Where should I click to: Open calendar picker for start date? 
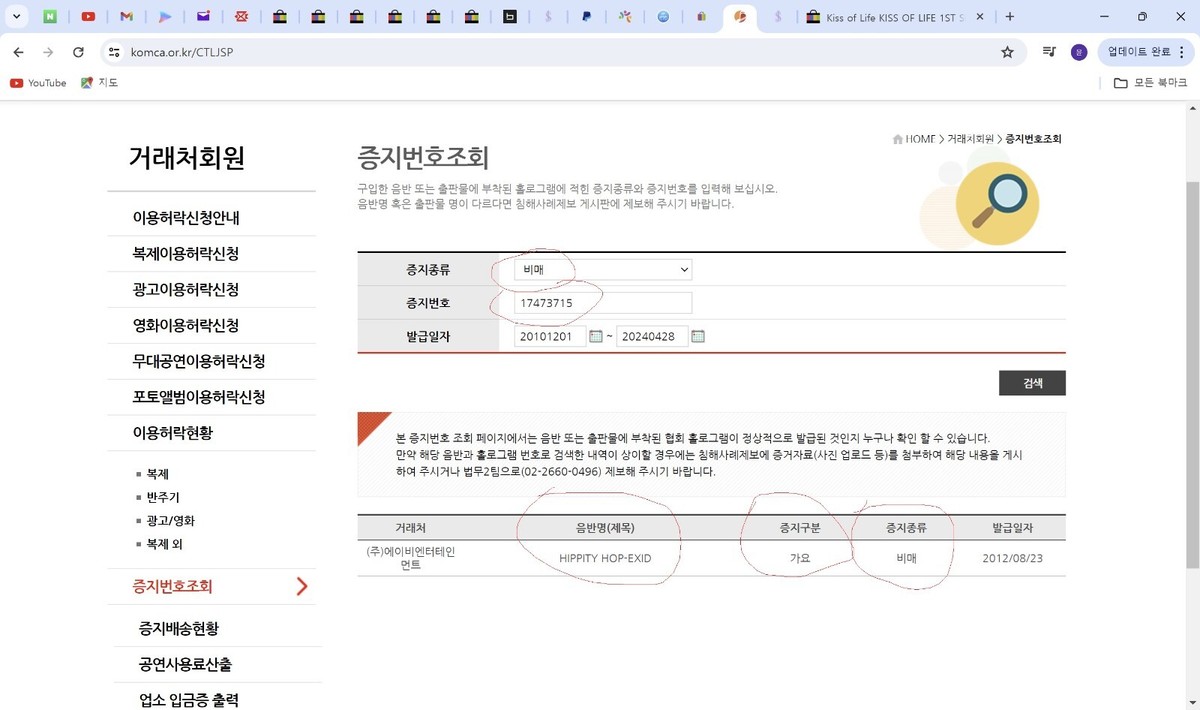pyautogui.click(x=596, y=337)
